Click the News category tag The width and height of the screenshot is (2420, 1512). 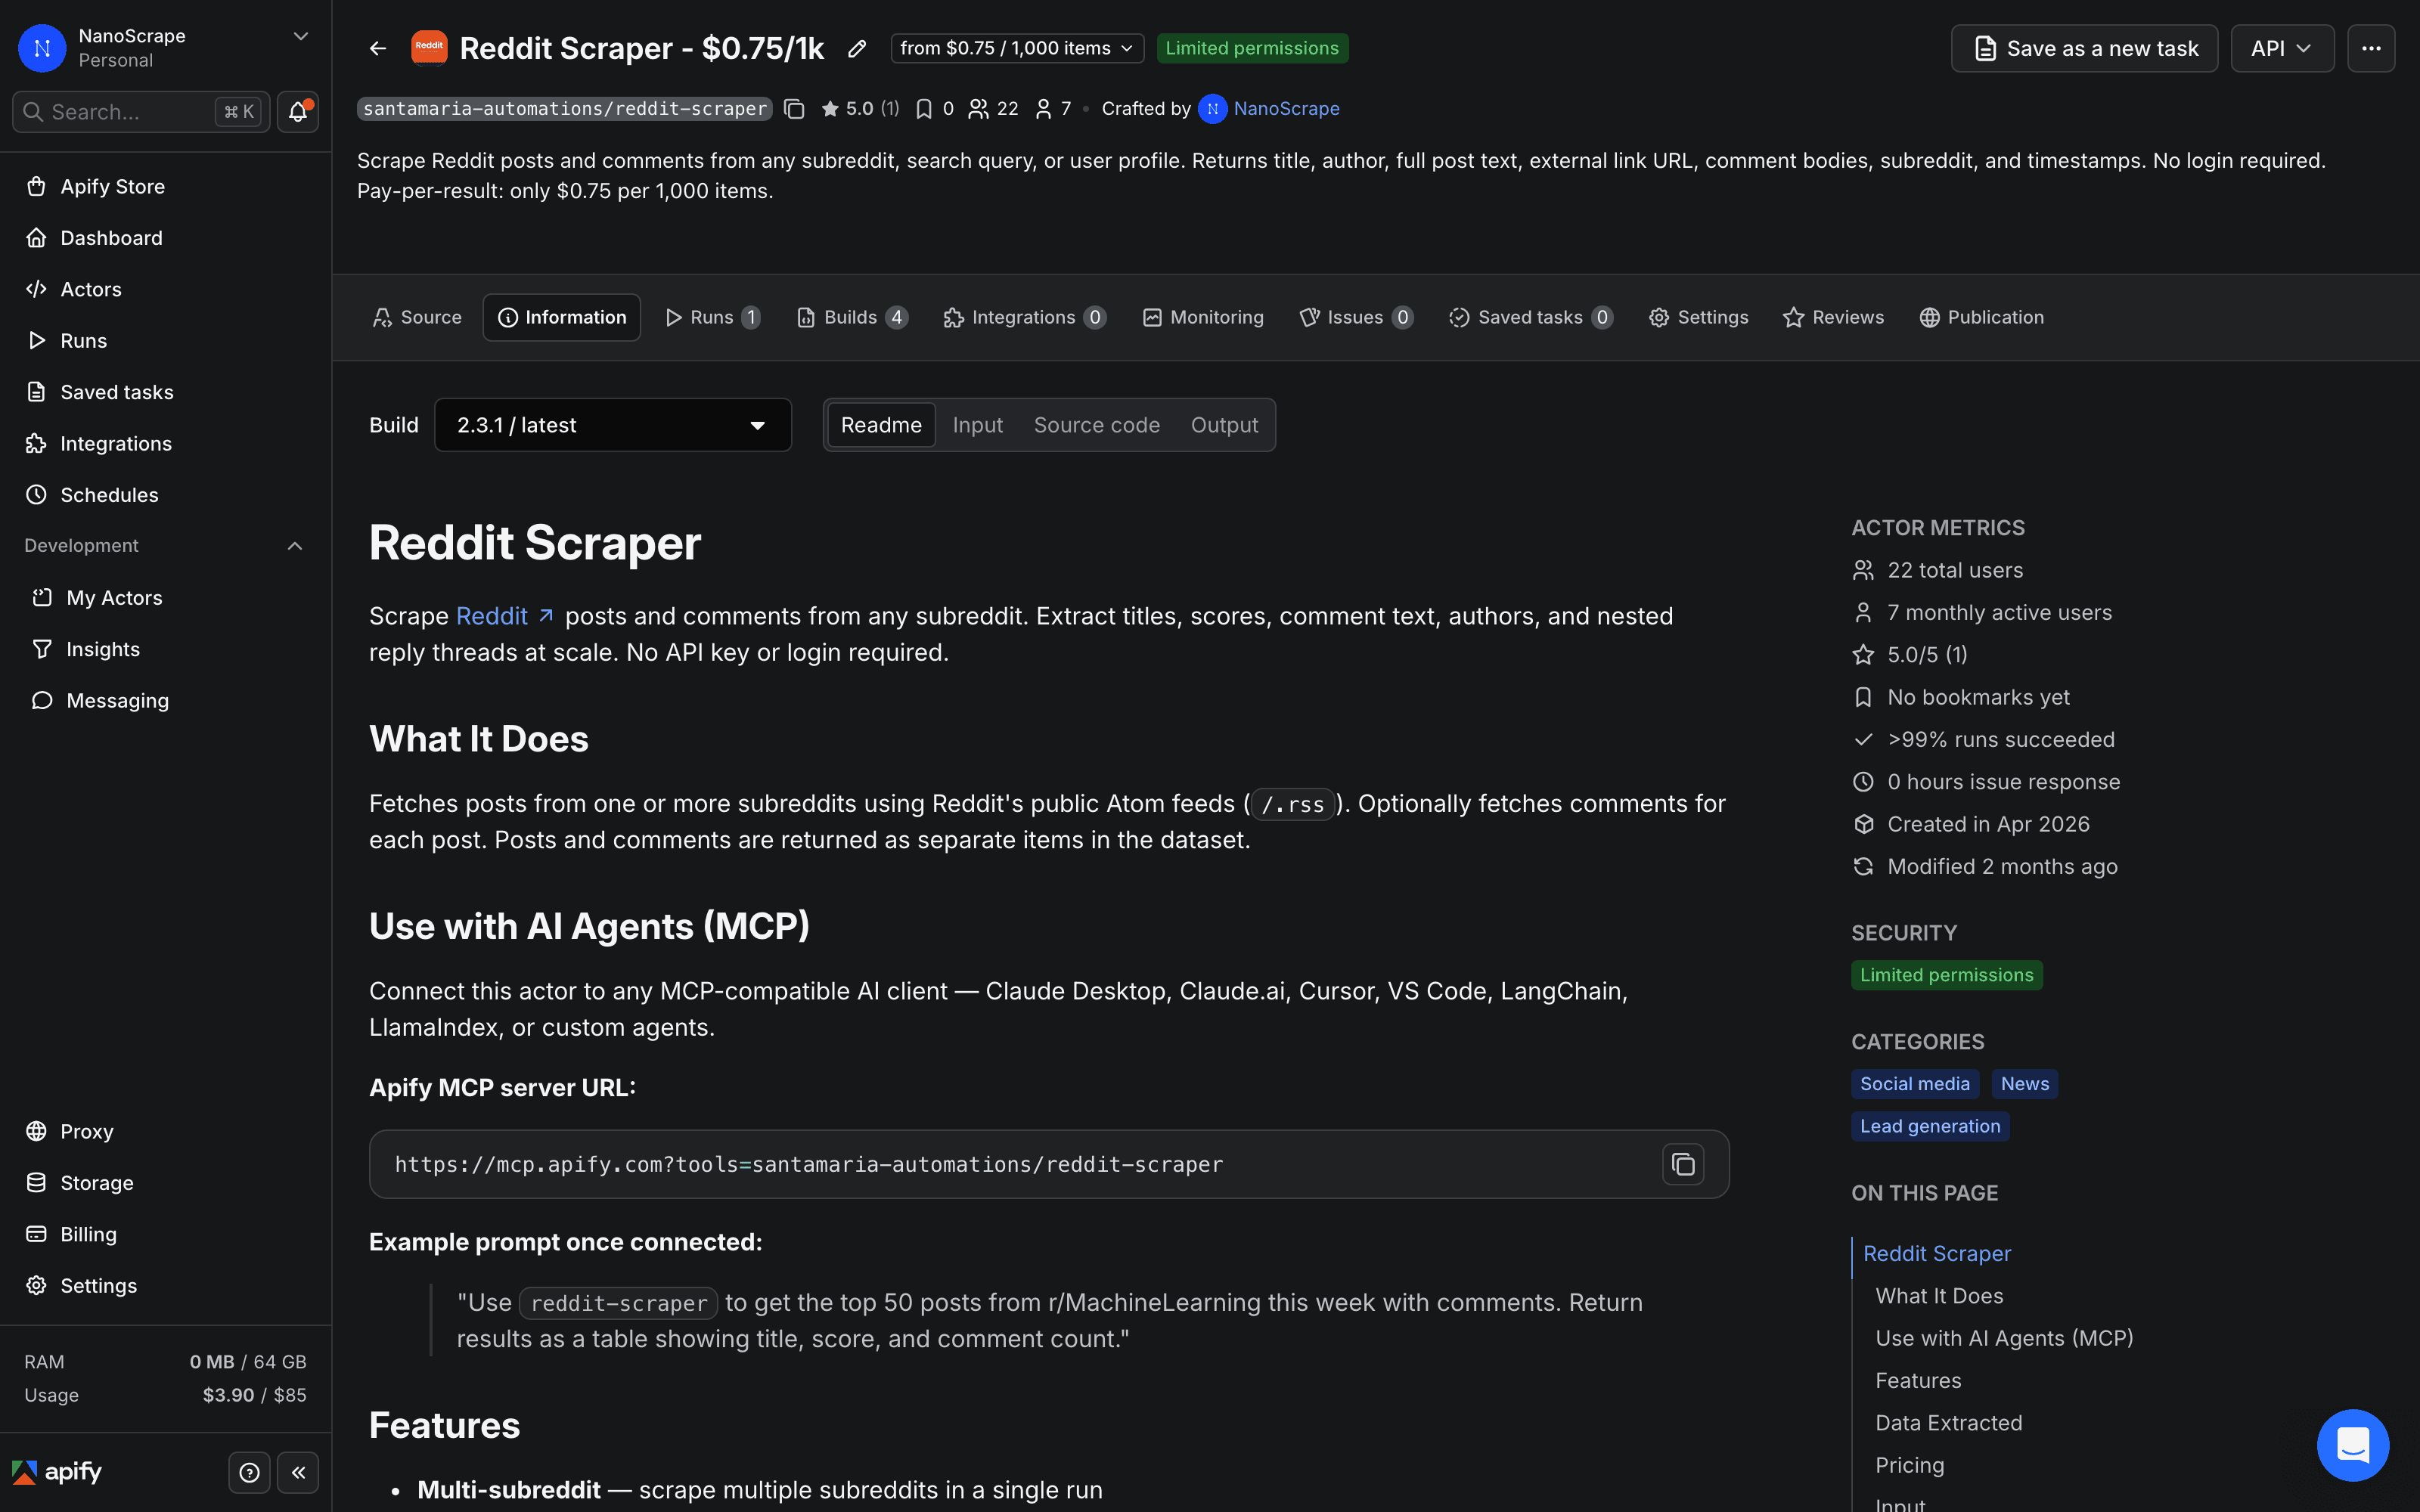(2024, 1084)
